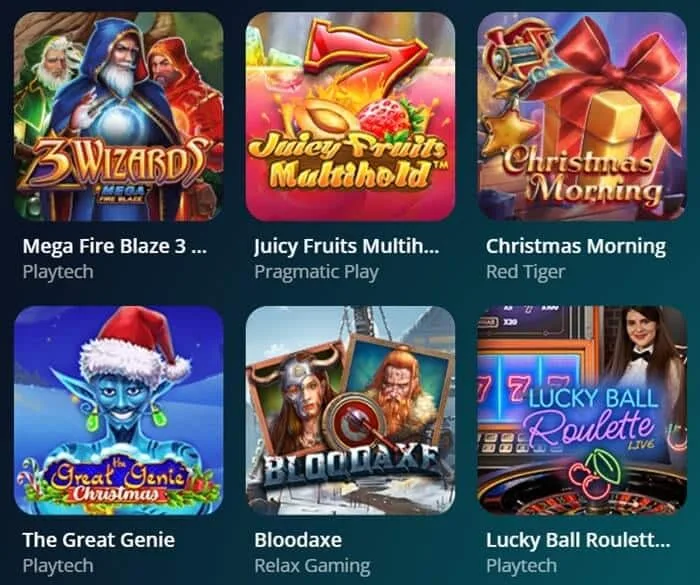The width and height of the screenshot is (700, 585).
Task: Launch the Christmas Morning game tile
Action: 582,117
